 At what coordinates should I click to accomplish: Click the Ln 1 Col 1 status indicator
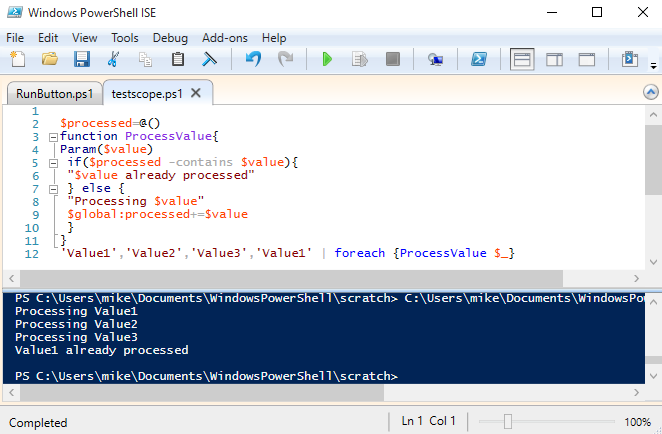428,421
